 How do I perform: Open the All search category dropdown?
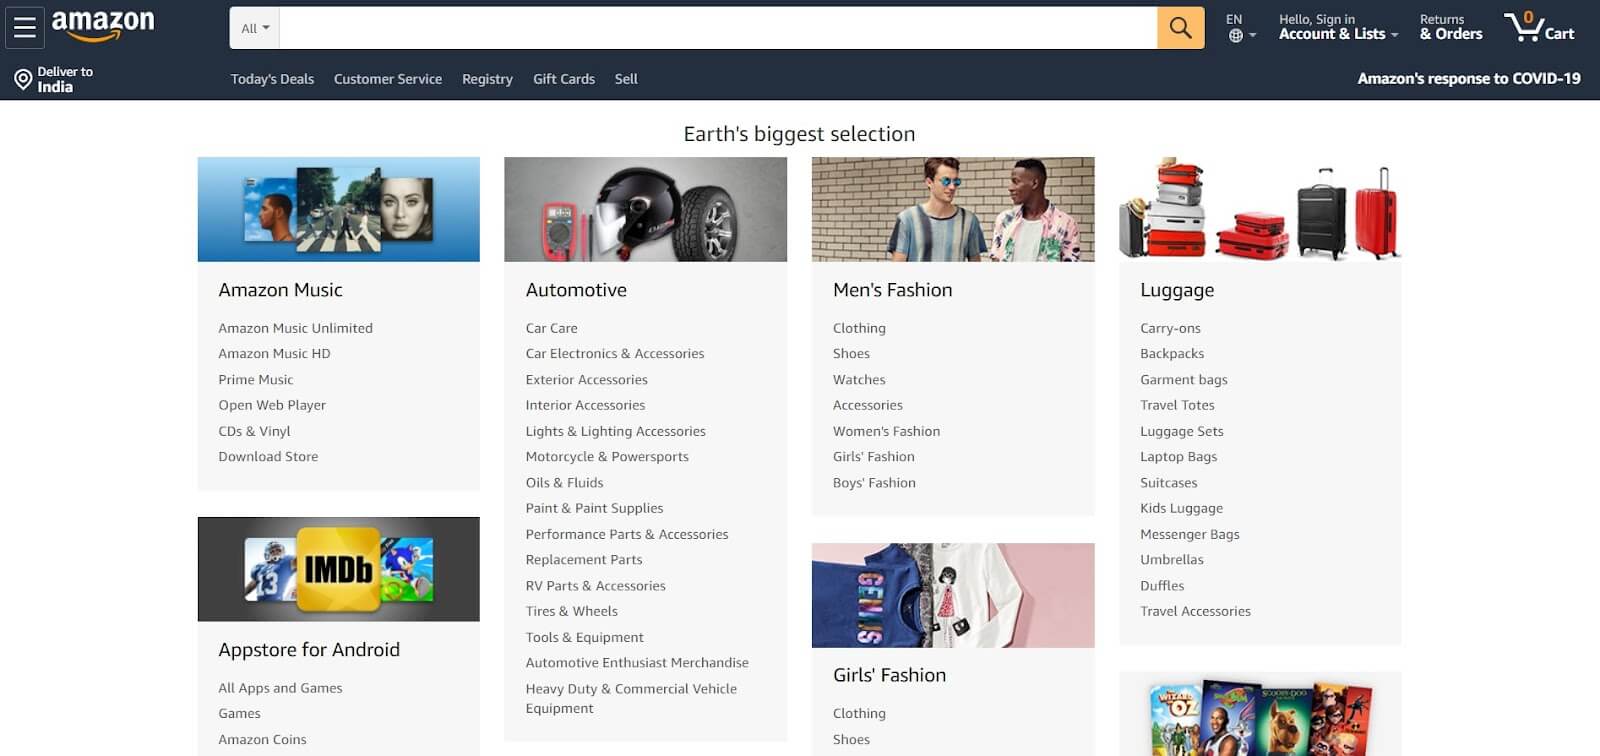(x=255, y=28)
